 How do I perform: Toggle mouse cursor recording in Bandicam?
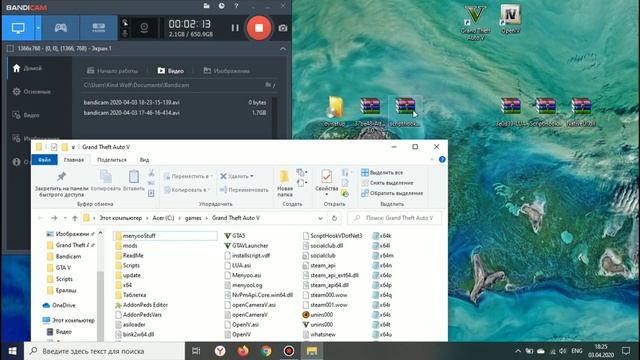click(125, 22)
